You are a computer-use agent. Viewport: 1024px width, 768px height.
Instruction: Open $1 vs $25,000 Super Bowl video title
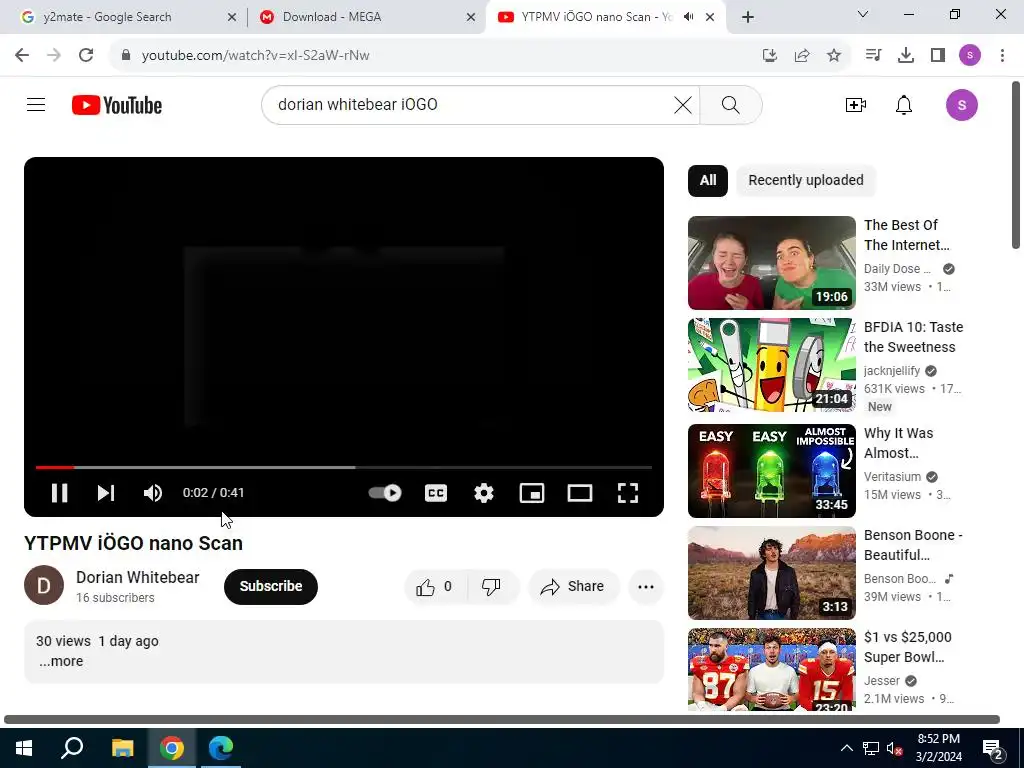[907, 647]
